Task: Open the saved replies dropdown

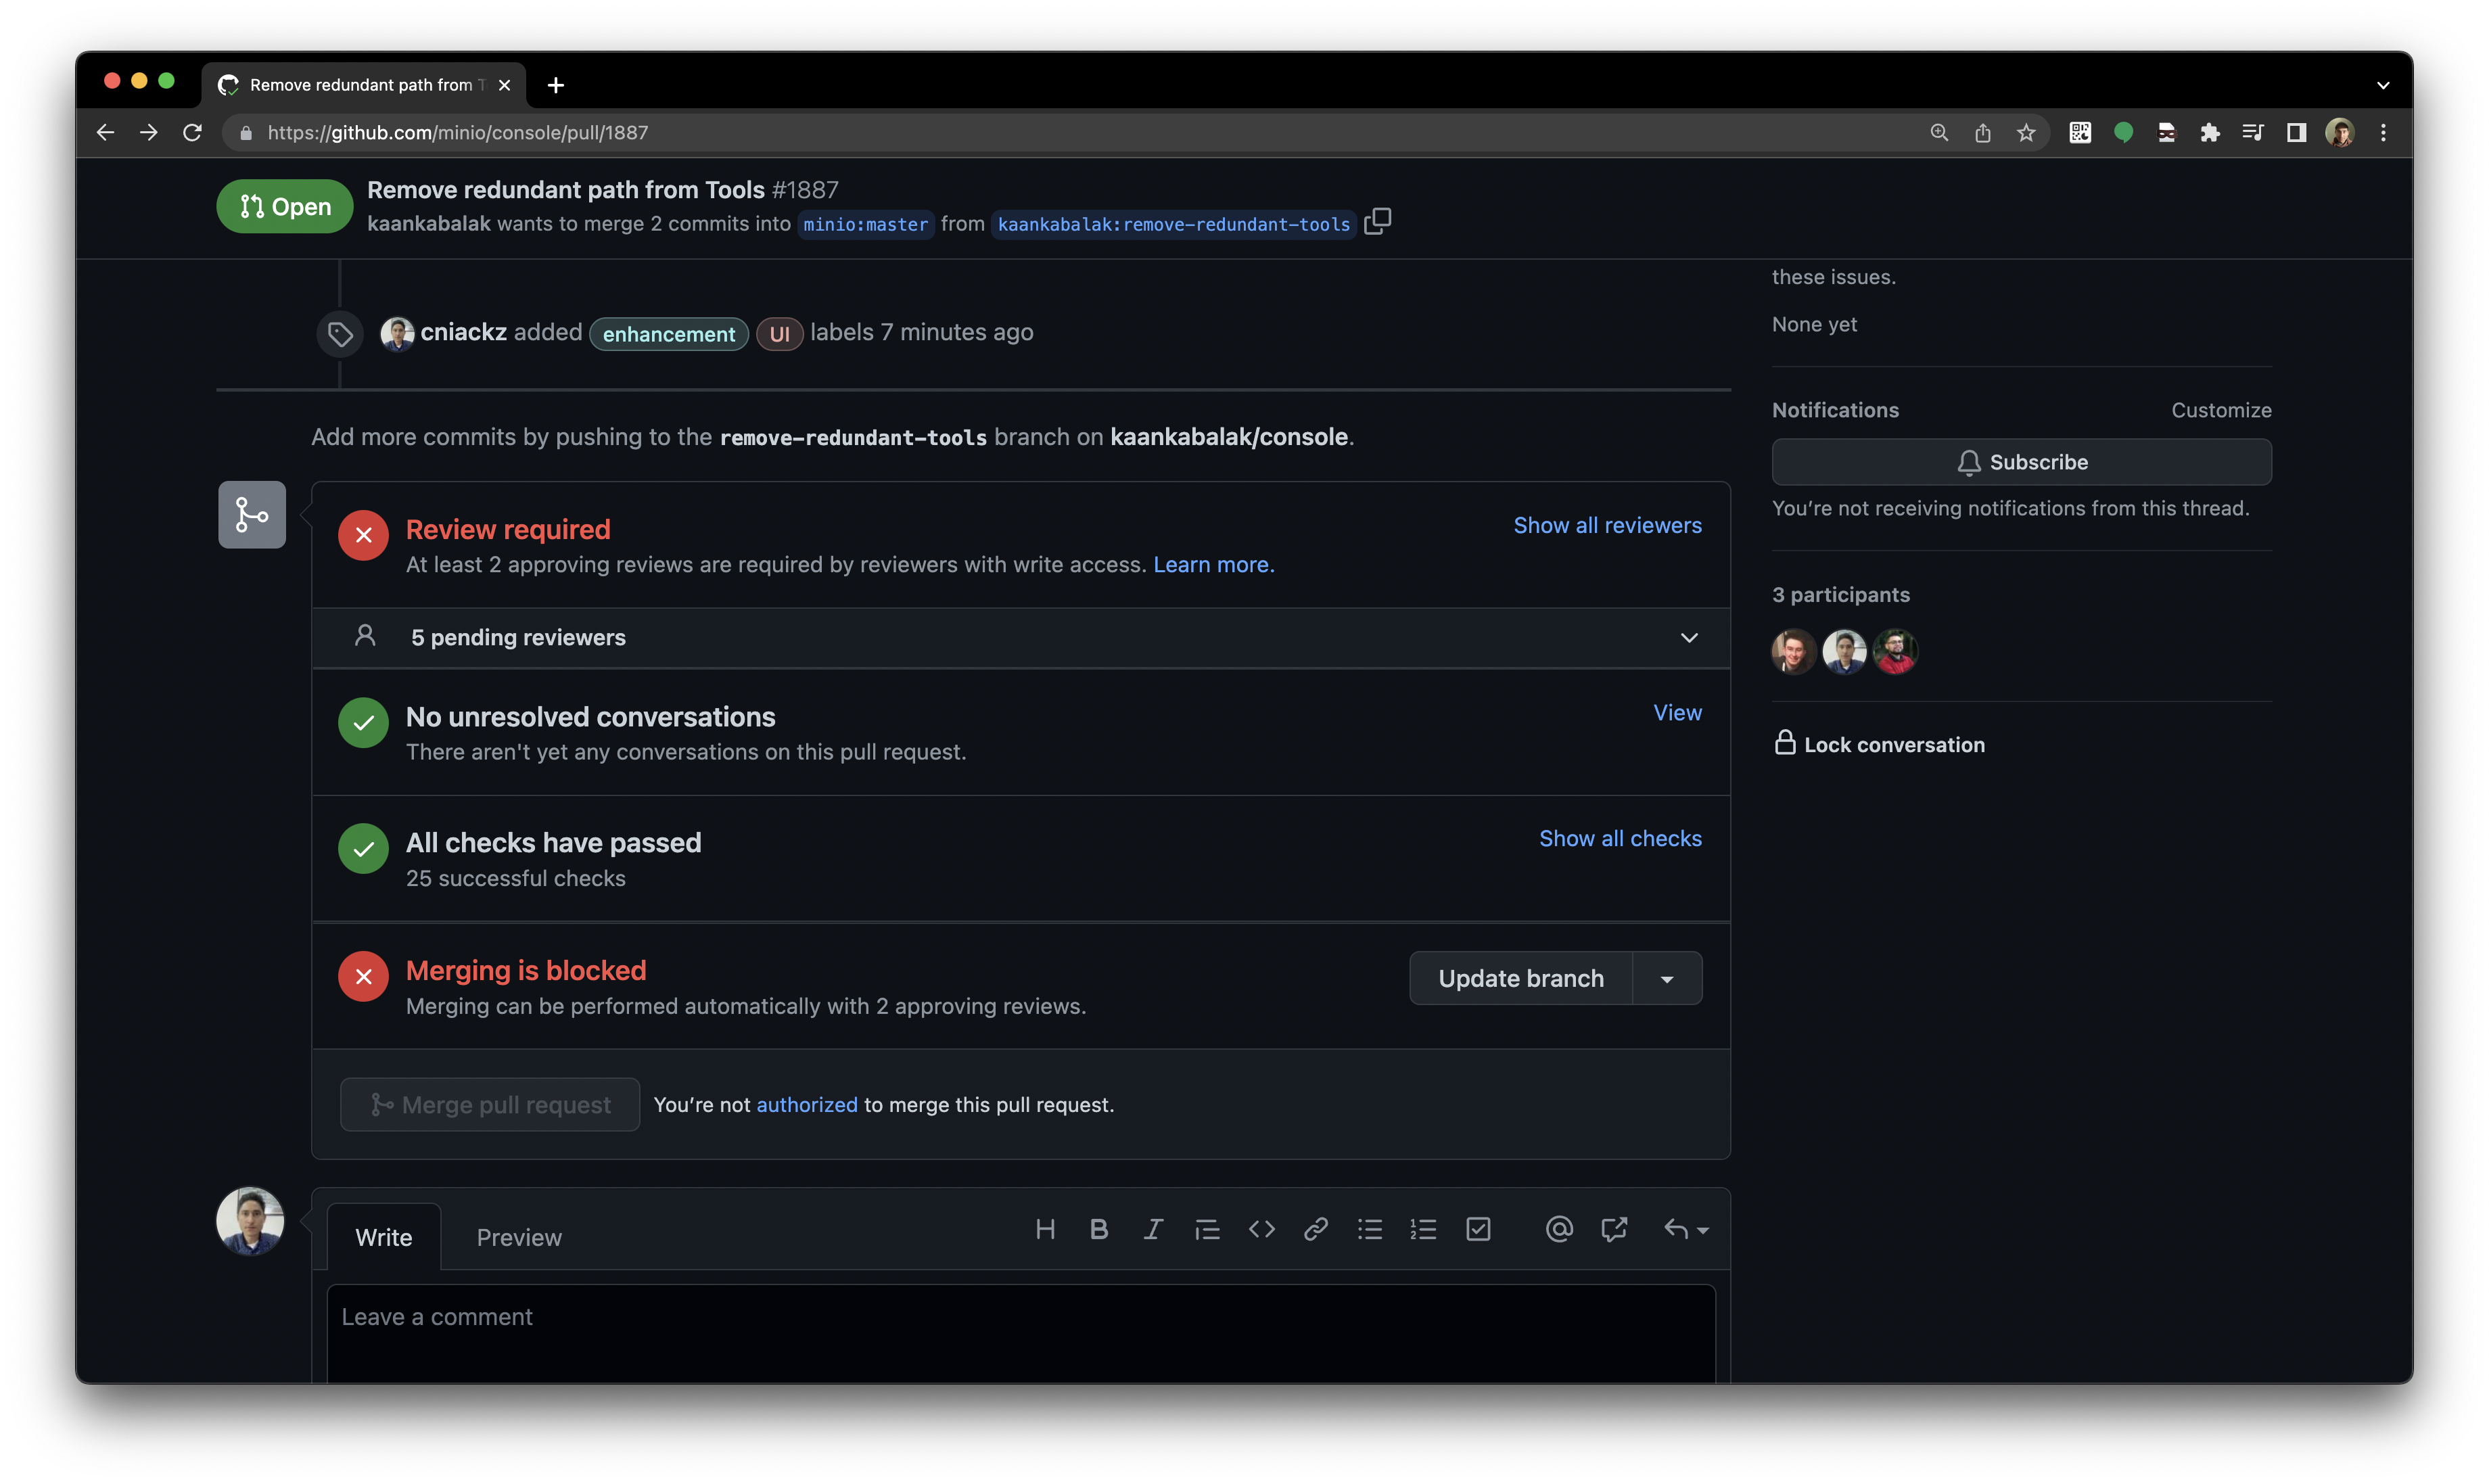Action: pos(1686,1229)
